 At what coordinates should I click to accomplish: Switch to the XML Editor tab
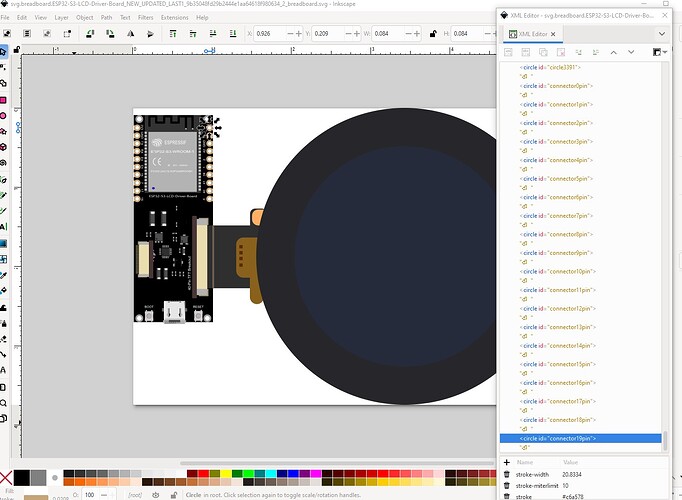(x=532, y=34)
